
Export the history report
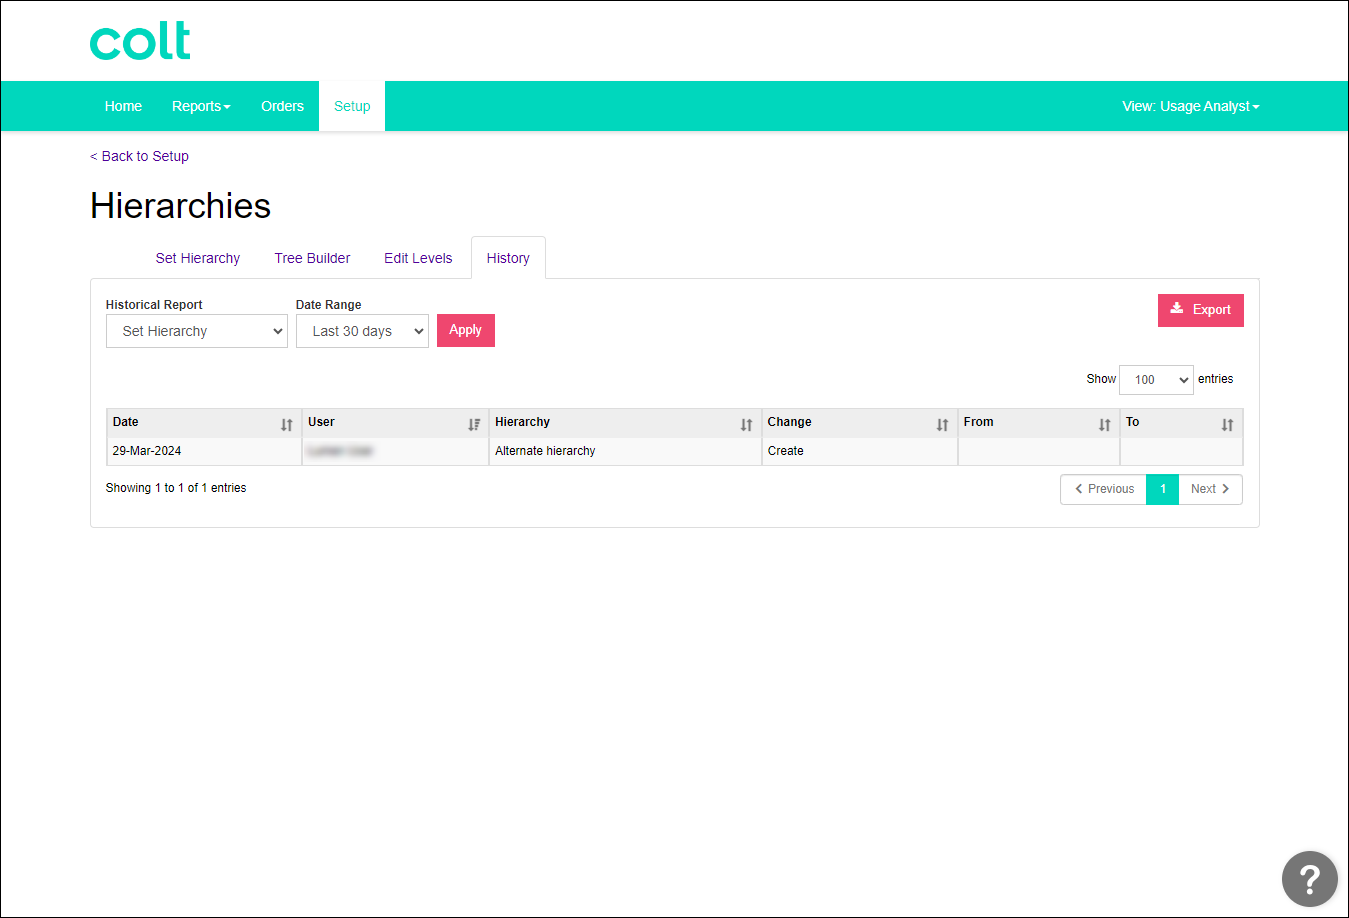(1201, 310)
